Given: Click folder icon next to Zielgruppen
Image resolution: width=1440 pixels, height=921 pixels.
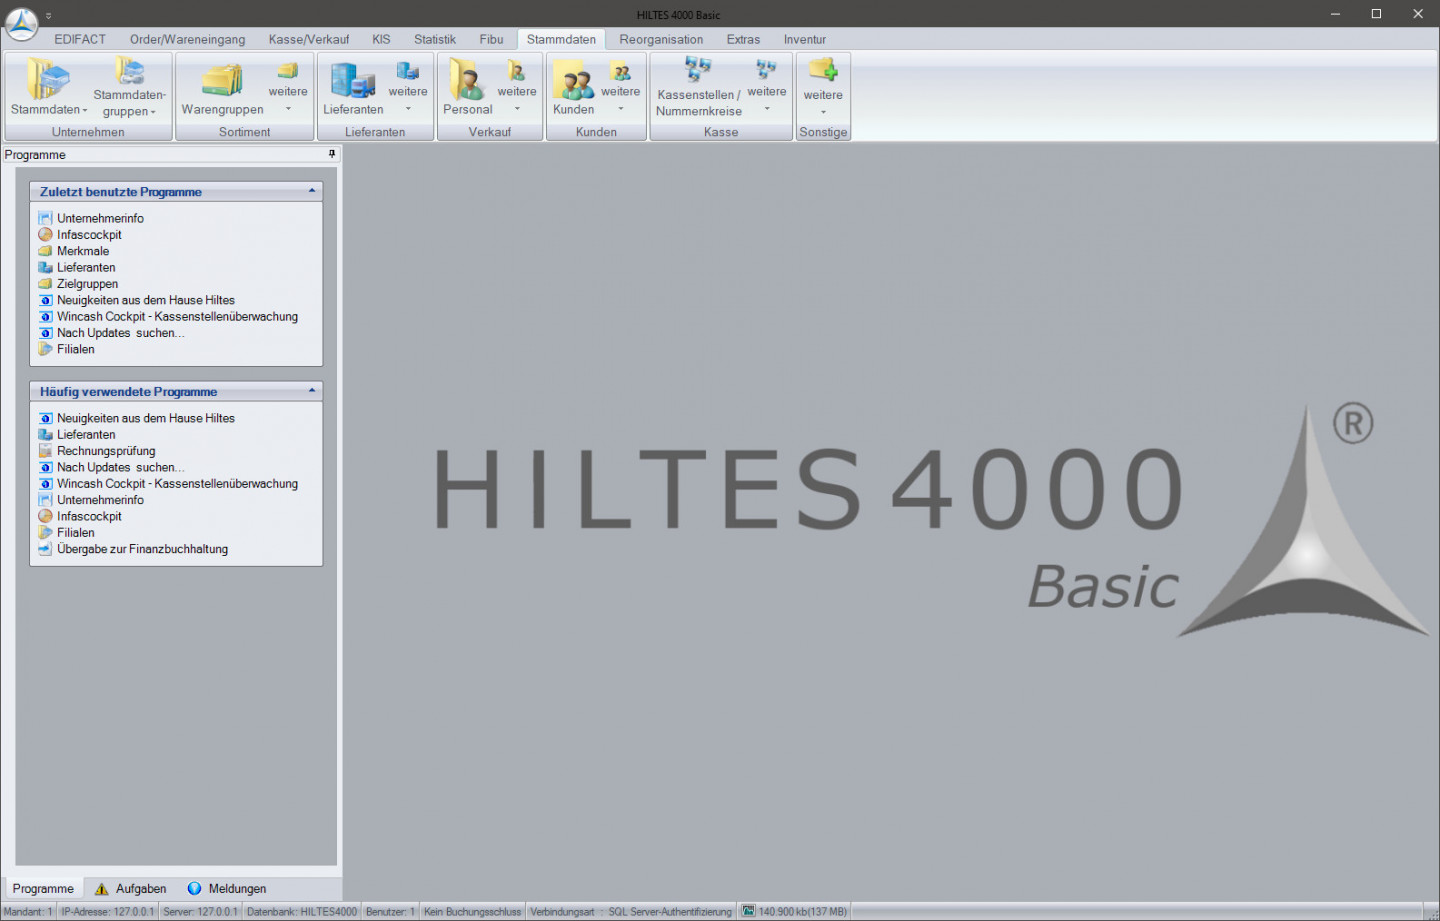Looking at the screenshot, I should coord(45,284).
